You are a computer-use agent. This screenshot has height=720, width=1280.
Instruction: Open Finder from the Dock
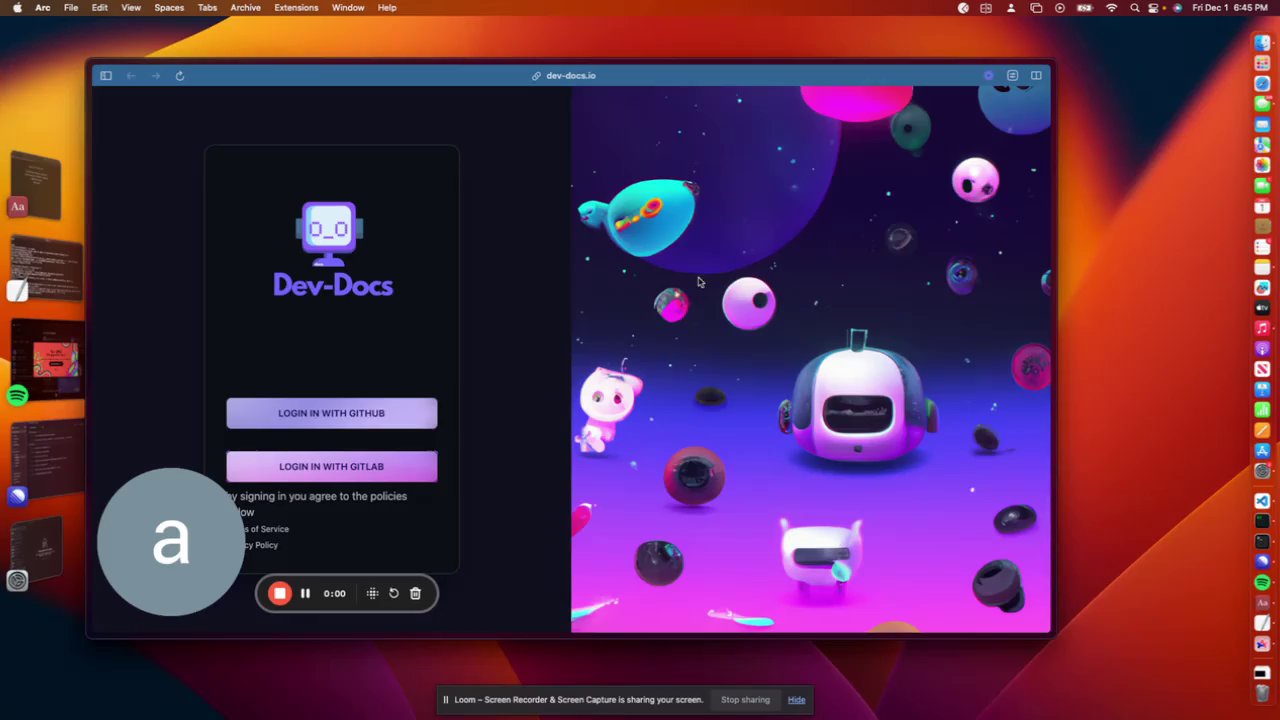pyautogui.click(x=1262, y=43)
